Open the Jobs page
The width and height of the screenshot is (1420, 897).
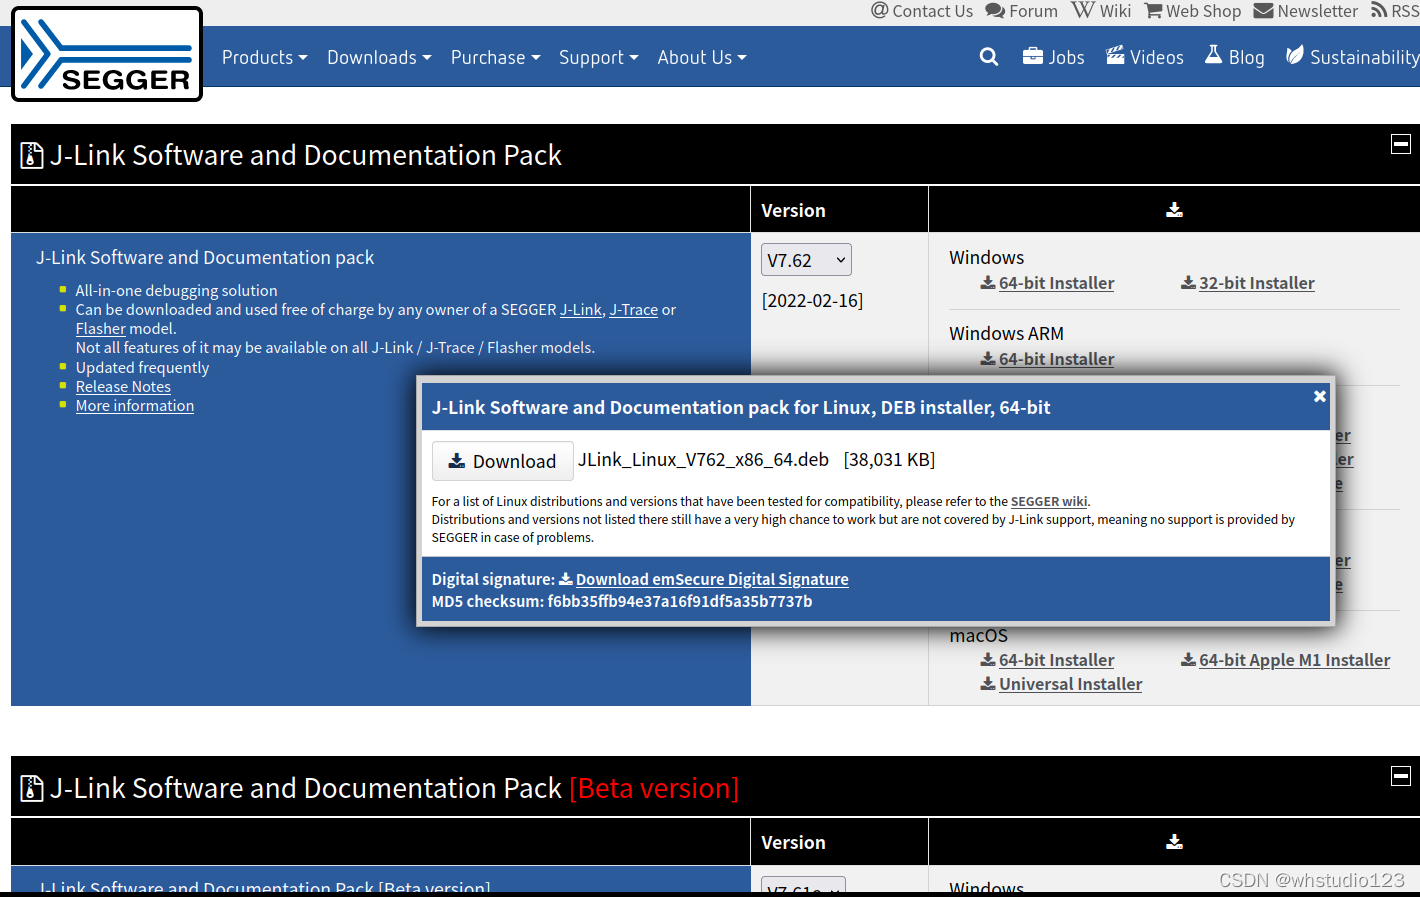[1053, 57]
